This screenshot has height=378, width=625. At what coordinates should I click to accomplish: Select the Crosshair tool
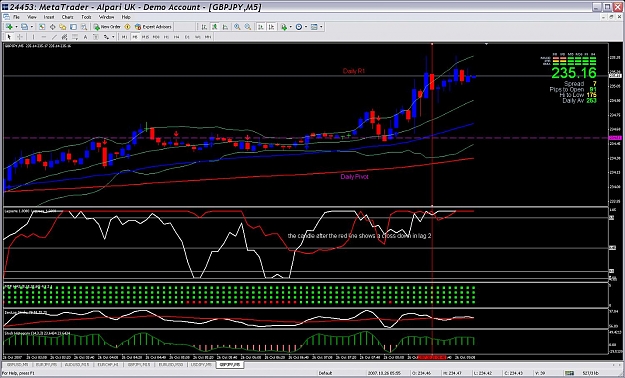pos(20,37)
